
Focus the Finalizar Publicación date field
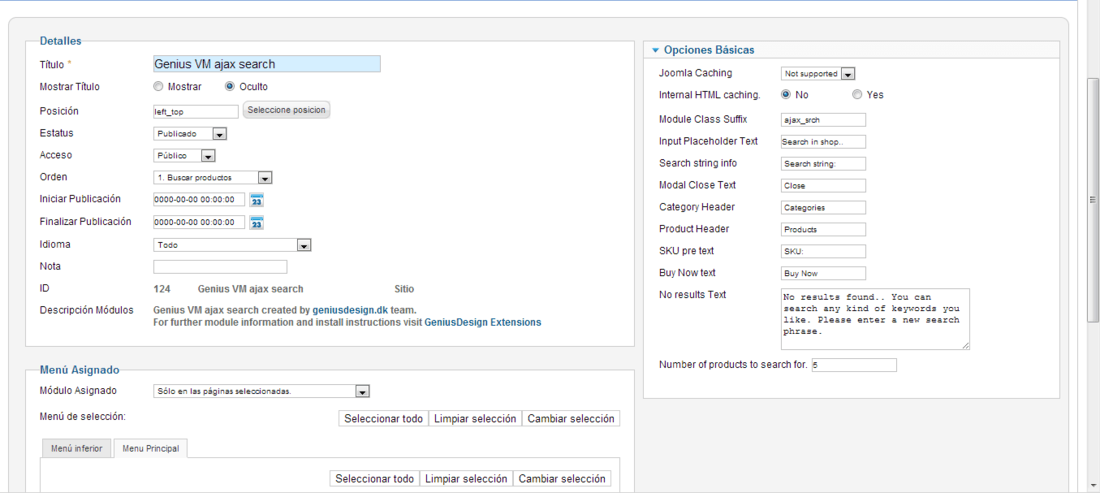[x=199, y=222]
